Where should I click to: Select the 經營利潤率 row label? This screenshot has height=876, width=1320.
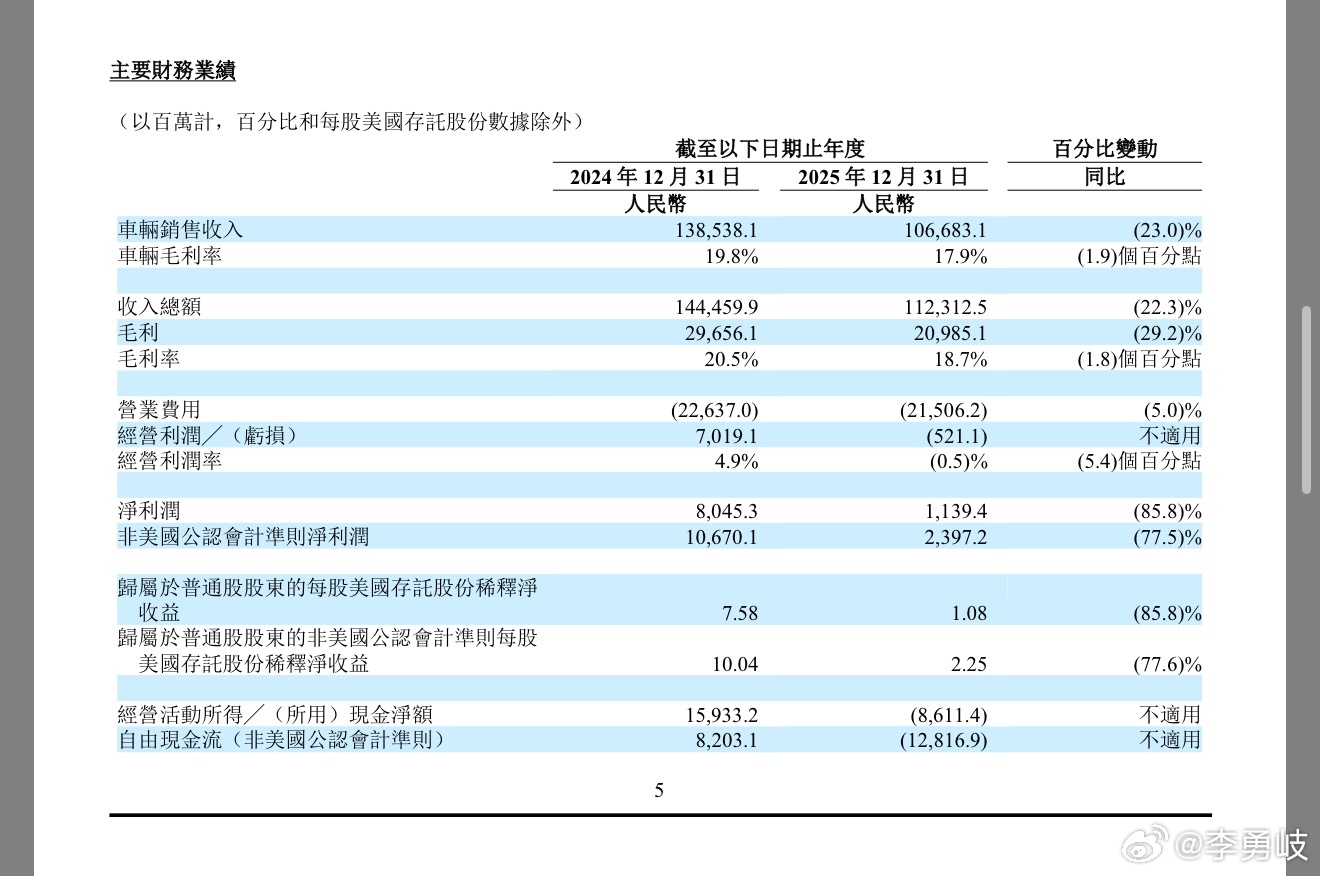(170, 460)
